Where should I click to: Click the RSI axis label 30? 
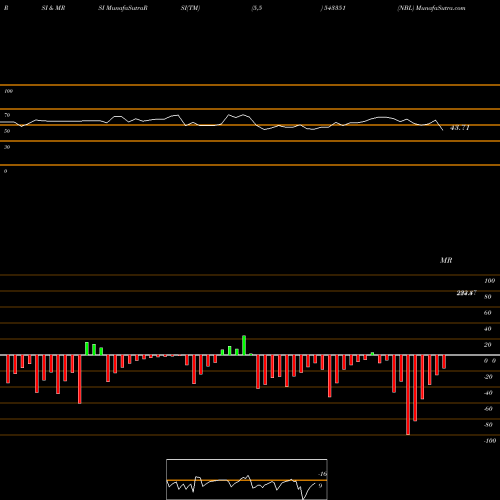(x=7, y=147)
